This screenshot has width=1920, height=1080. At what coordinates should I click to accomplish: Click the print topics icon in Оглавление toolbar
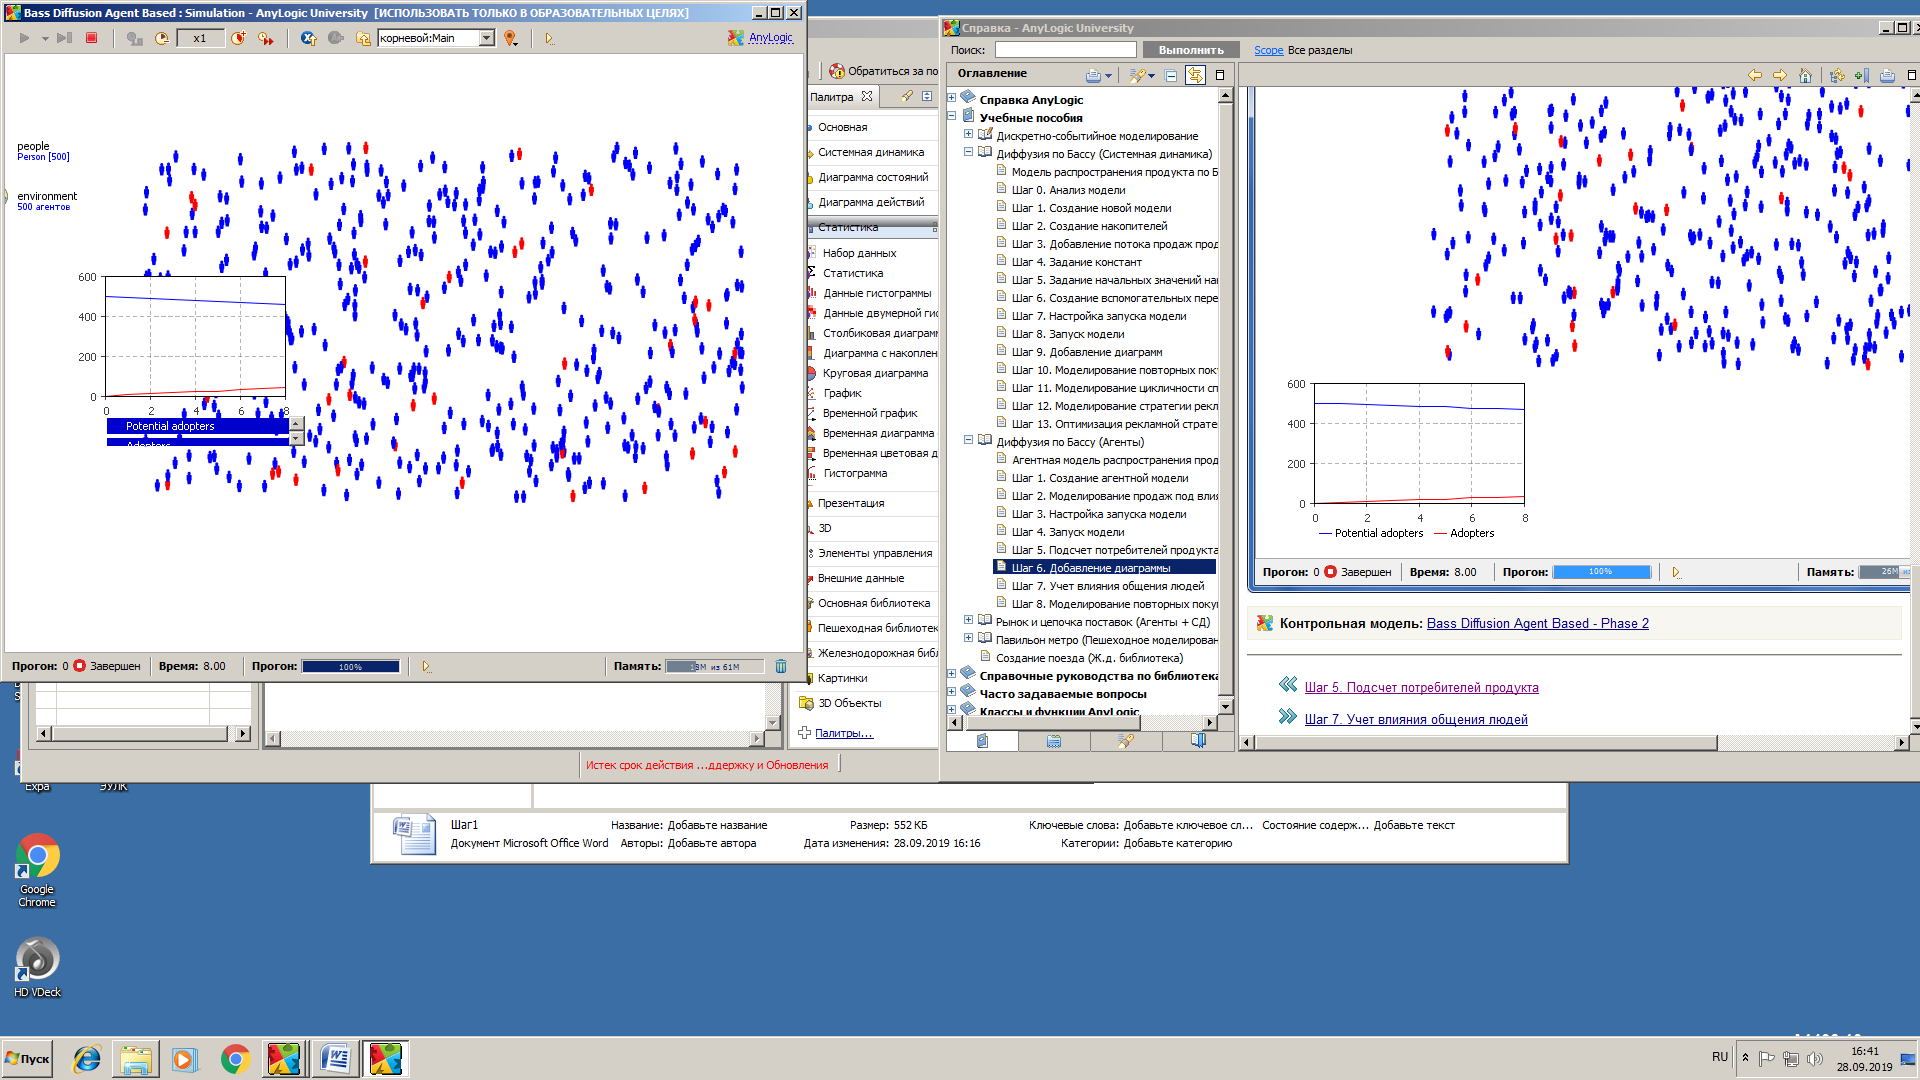click(1093, 75)
